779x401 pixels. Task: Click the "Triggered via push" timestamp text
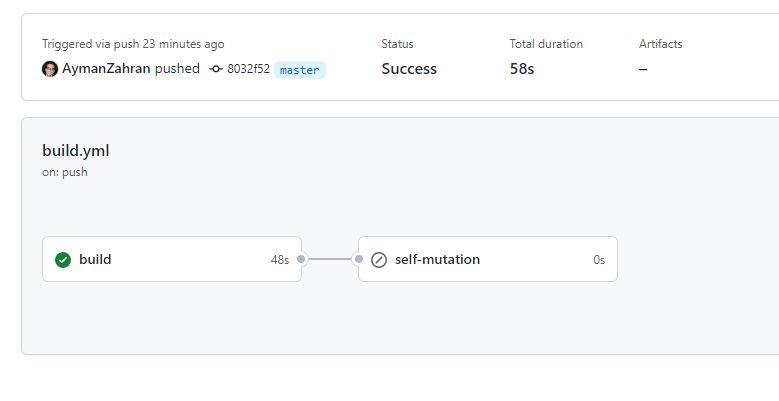coord(133,44)
